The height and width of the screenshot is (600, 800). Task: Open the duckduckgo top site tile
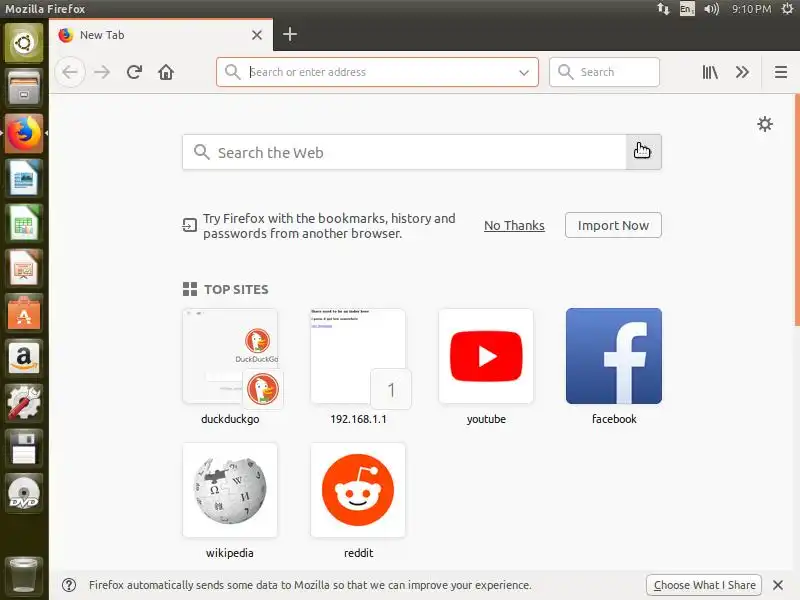pos(230,356)
